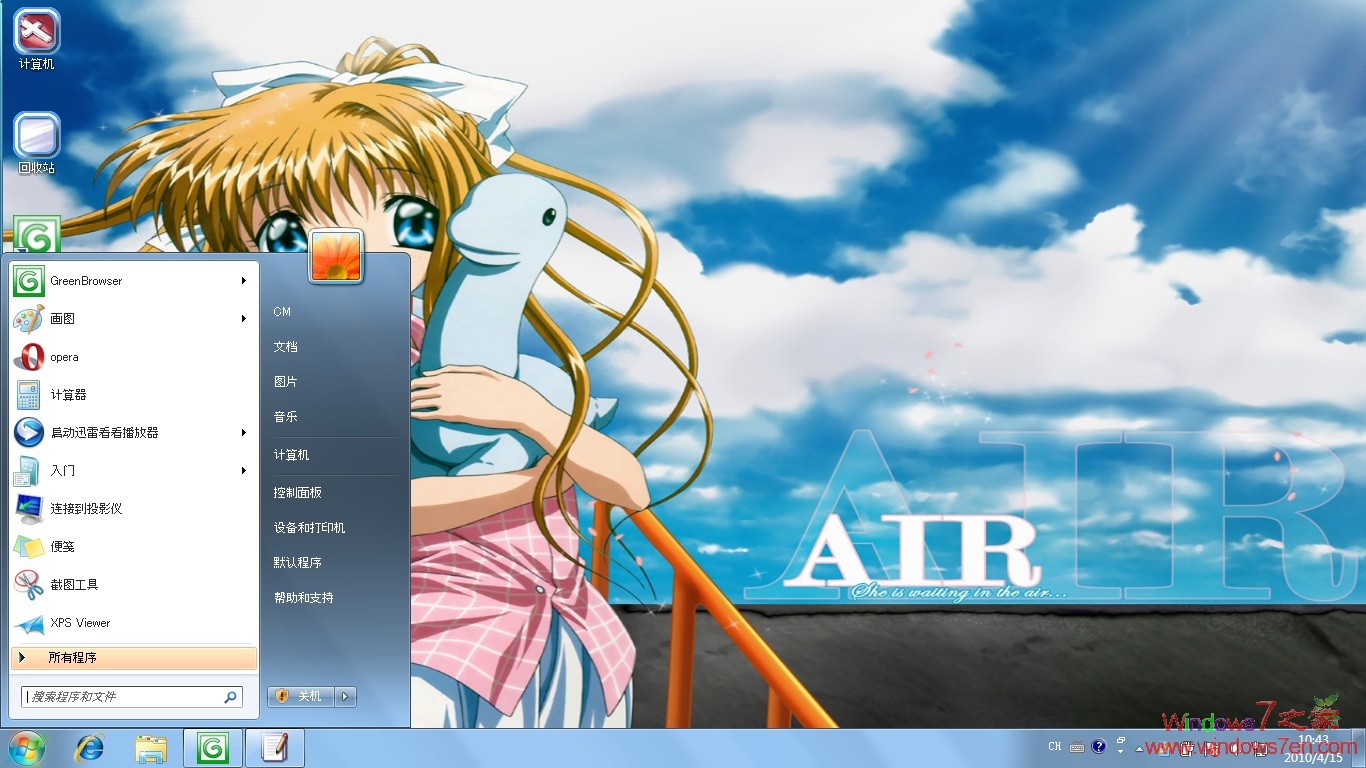Open XPS Viewer from the Start menu

[x=134, y=623]
